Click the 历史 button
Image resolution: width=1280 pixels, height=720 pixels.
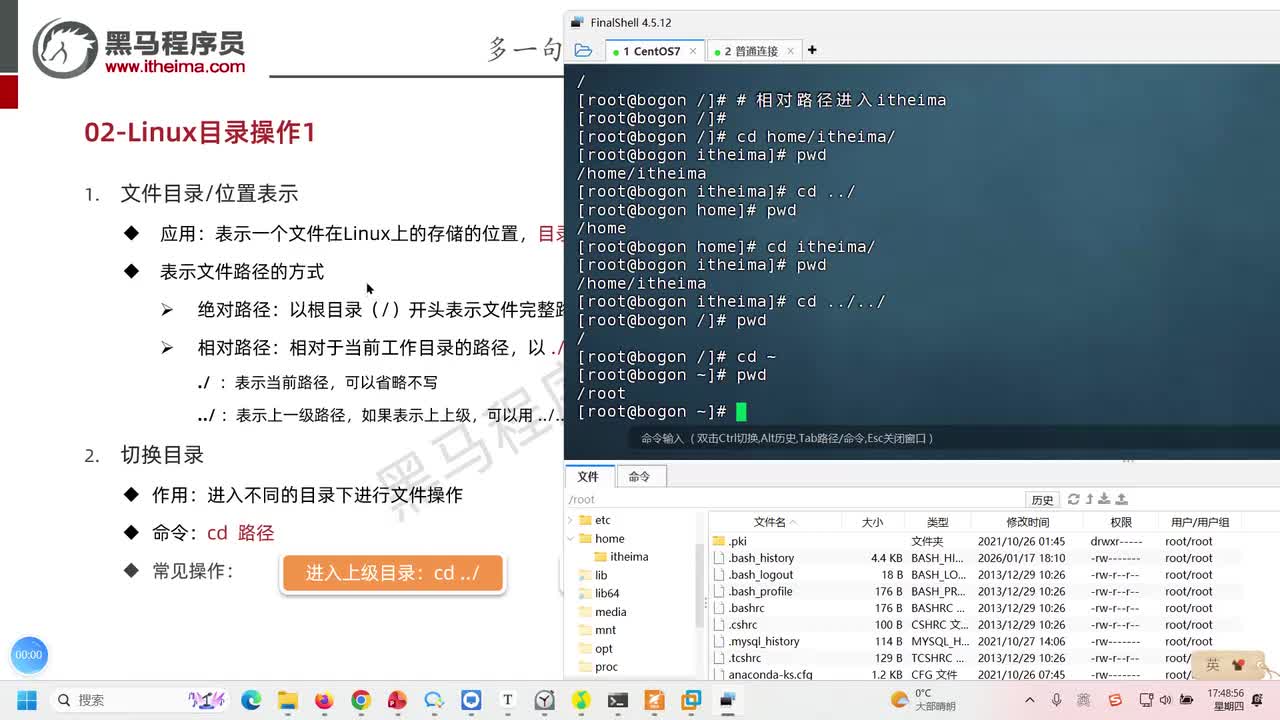pos(1042,499)
